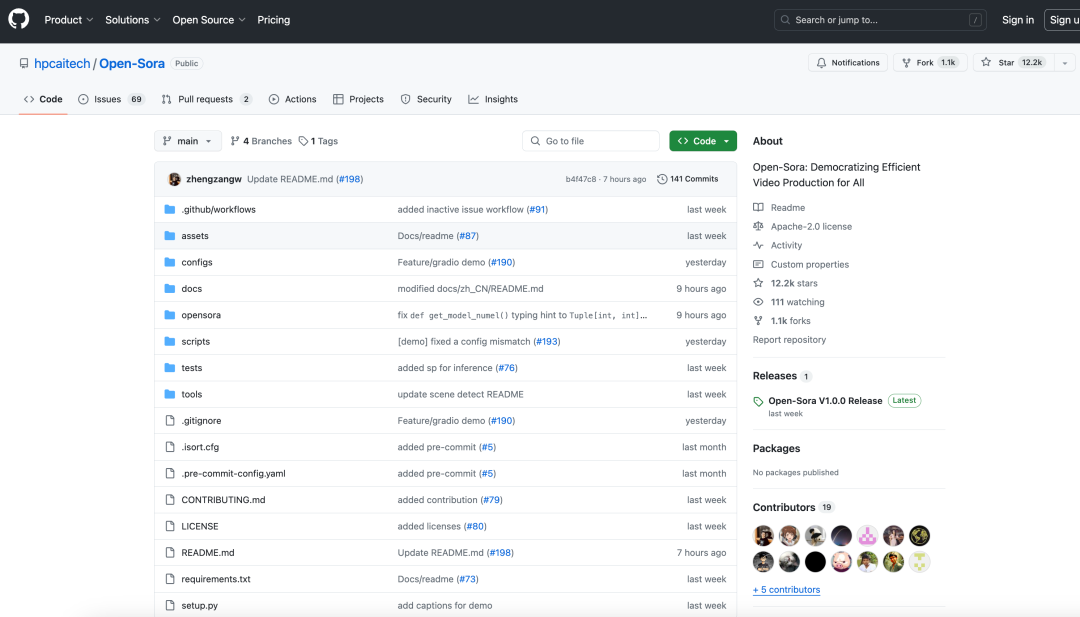Open .pre-commit-config.yaml file
The width and height of the screenshot is (1080, 617).
233,474
